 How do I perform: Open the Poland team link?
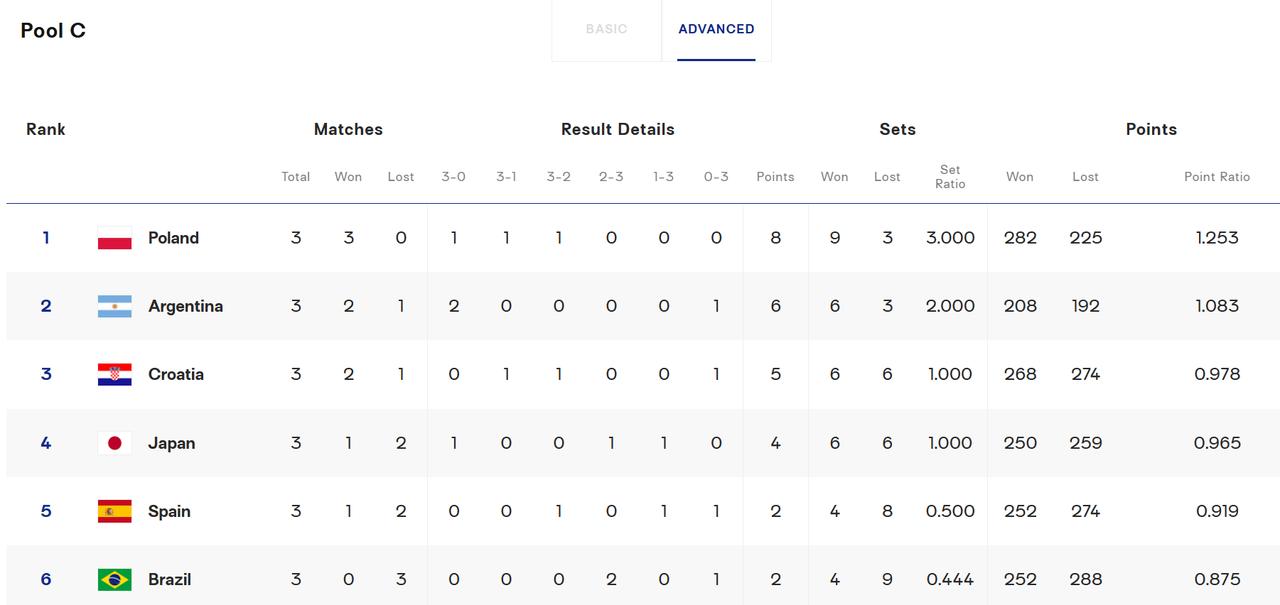tap(173, 238)
